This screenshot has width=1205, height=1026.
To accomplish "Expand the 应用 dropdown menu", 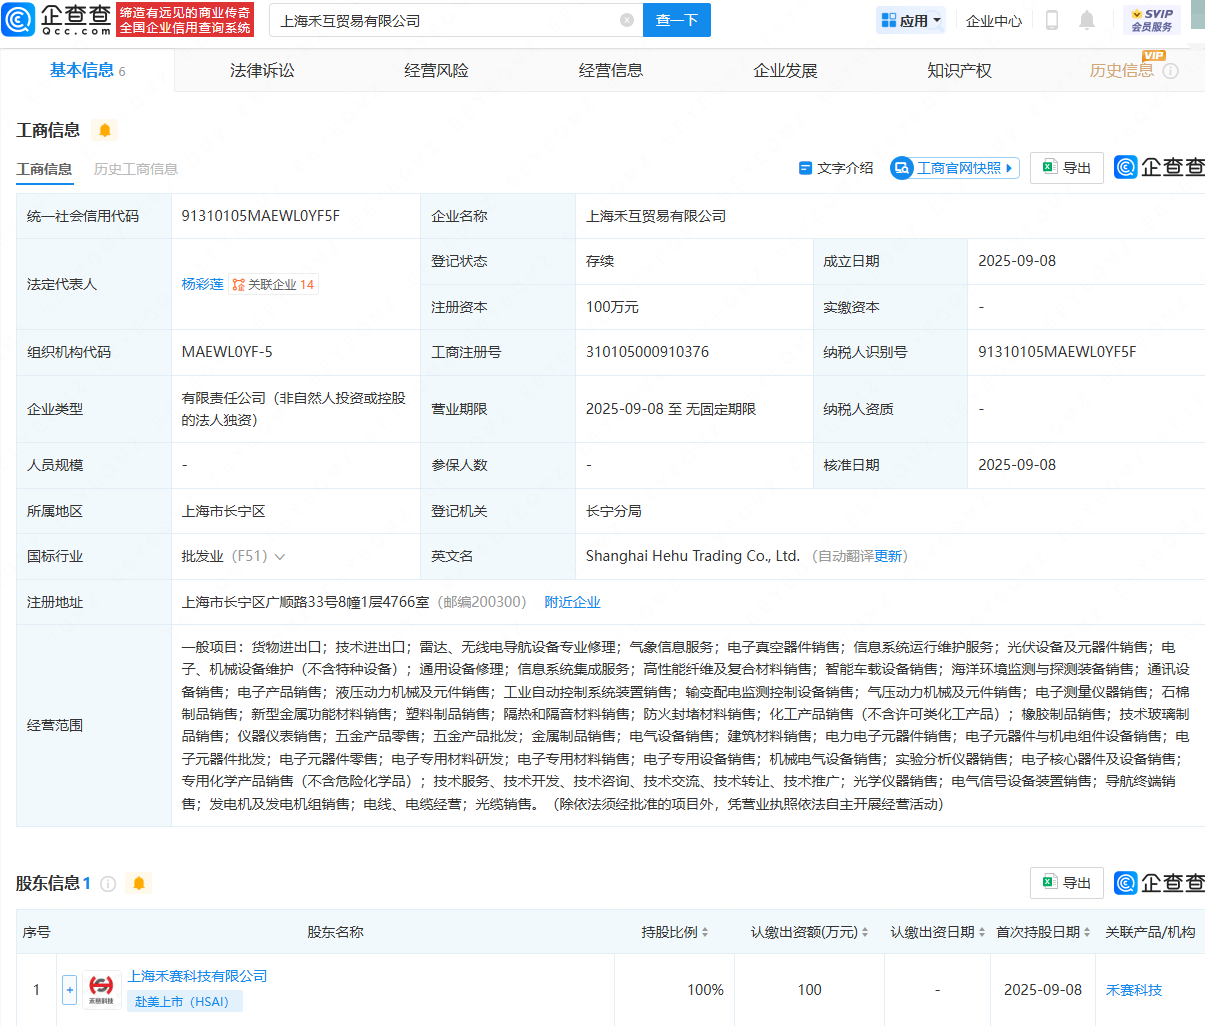I will tap(911, 20).
